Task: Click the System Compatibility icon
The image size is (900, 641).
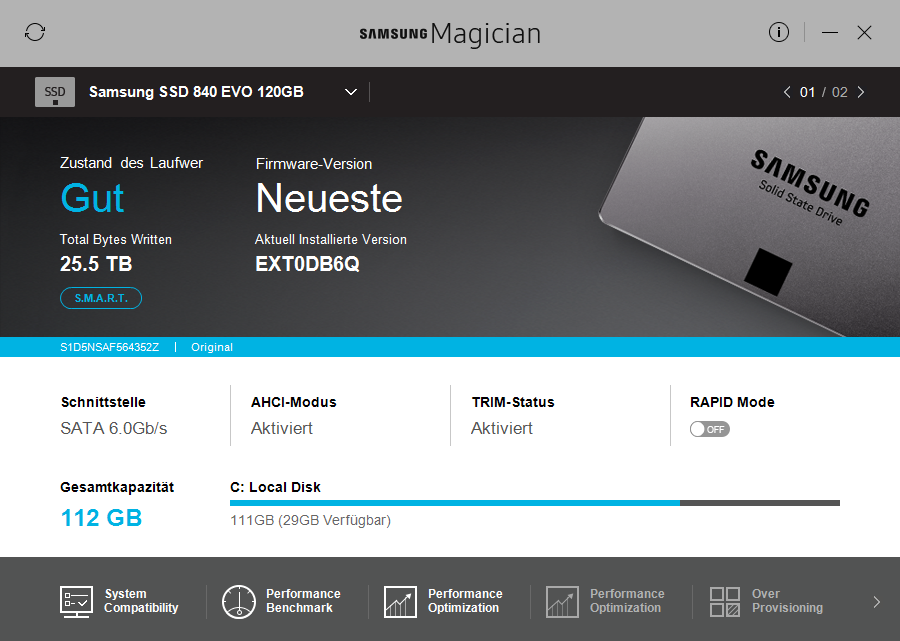Action: (x=76, y=601)
